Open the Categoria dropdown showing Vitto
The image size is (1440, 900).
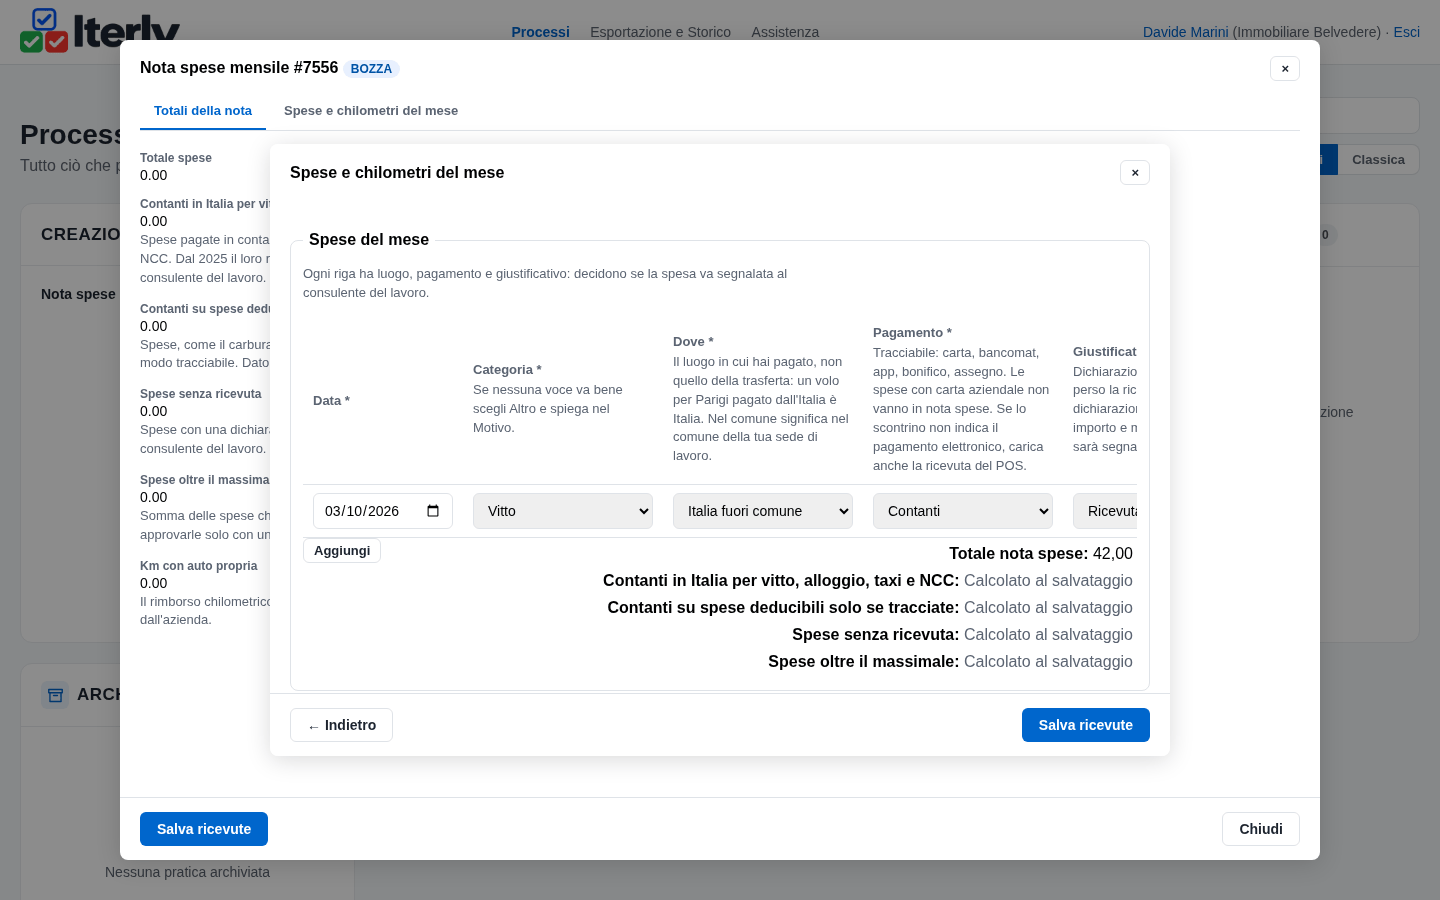click(x=563, y=511)
